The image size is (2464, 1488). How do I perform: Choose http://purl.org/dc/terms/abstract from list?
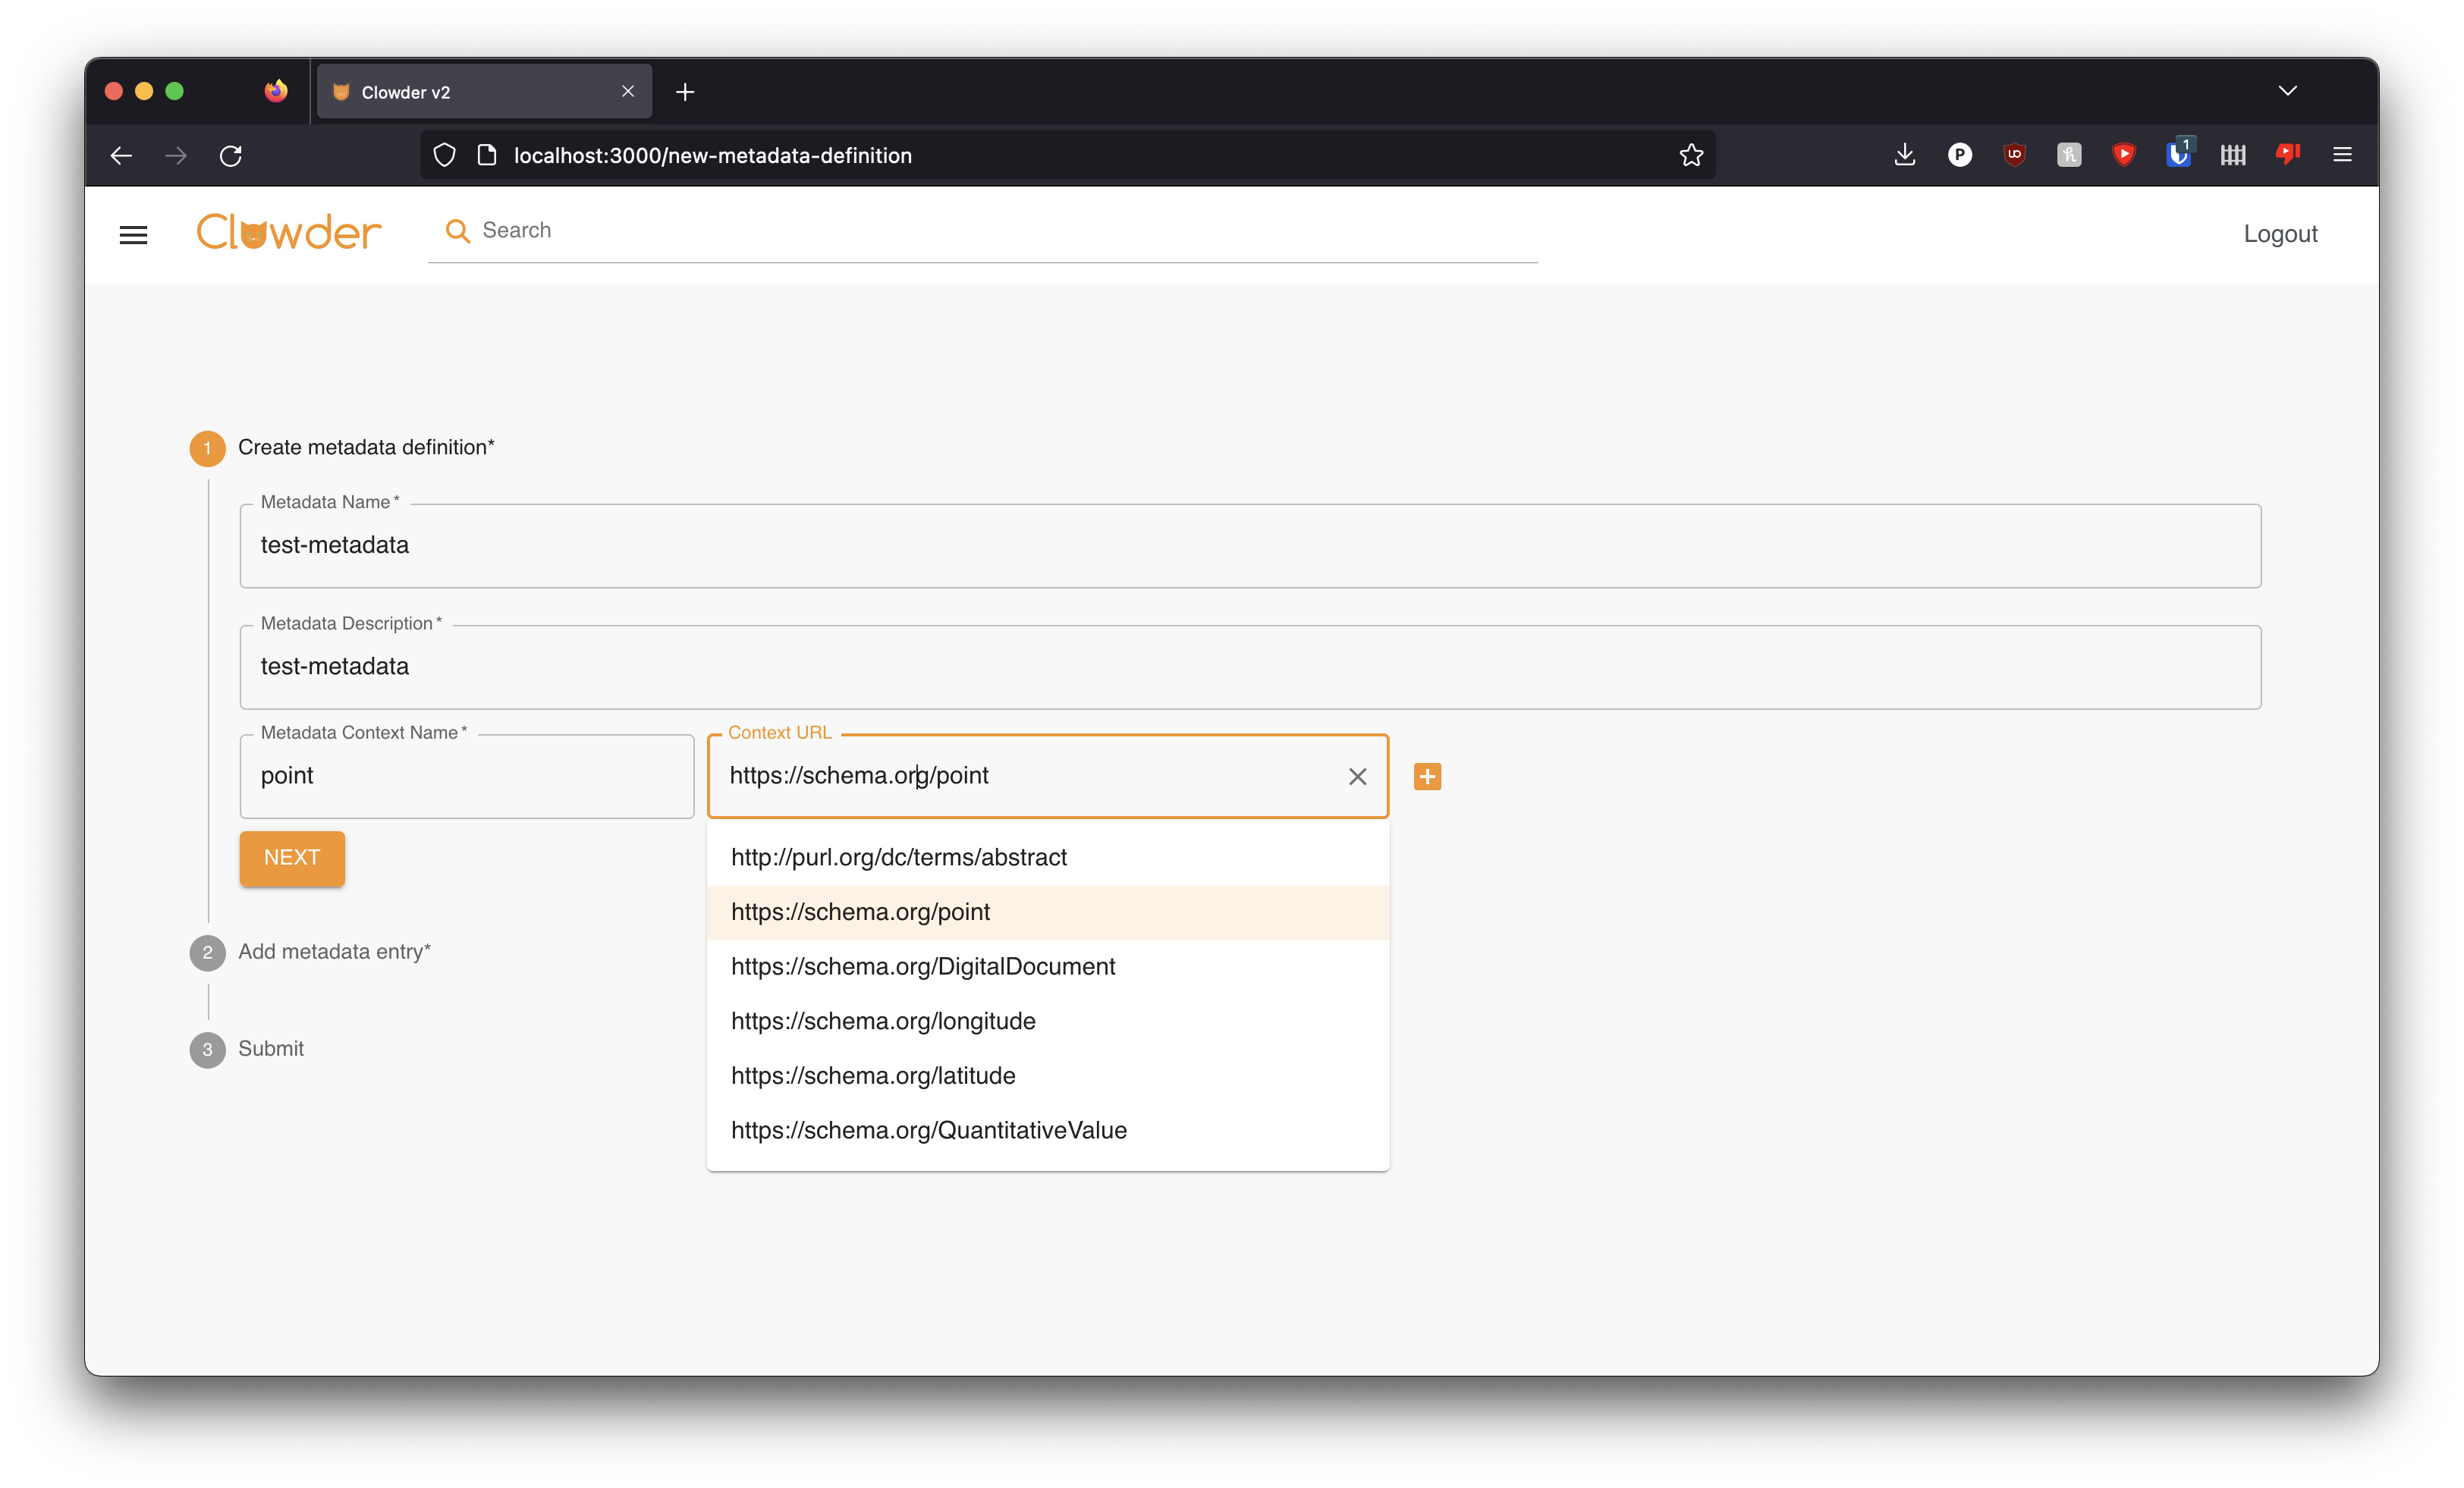click(898, 857)
